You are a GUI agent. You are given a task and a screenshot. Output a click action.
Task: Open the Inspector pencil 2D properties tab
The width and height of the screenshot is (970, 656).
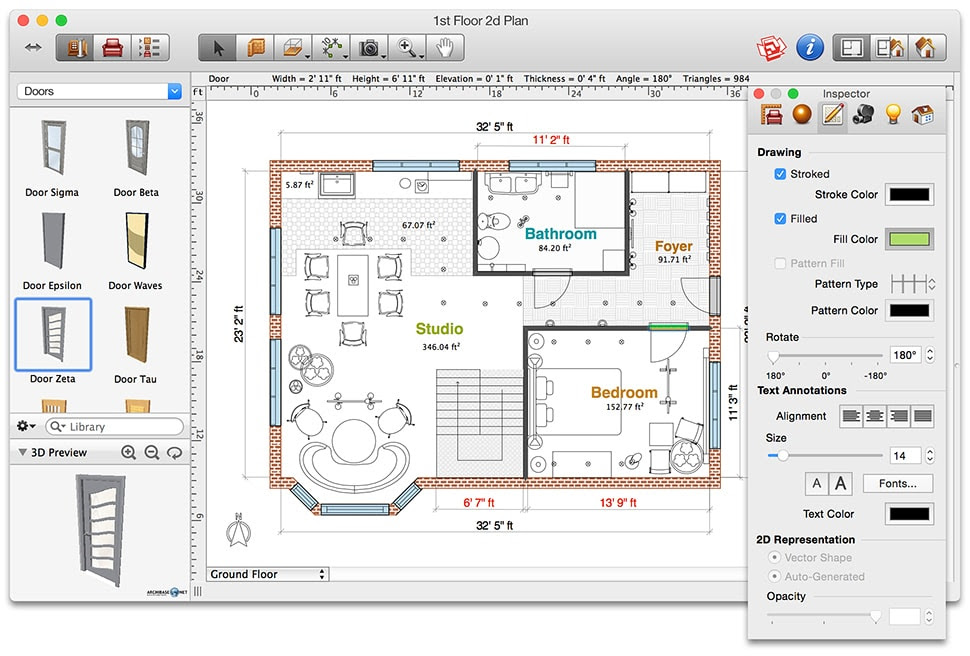833,114
